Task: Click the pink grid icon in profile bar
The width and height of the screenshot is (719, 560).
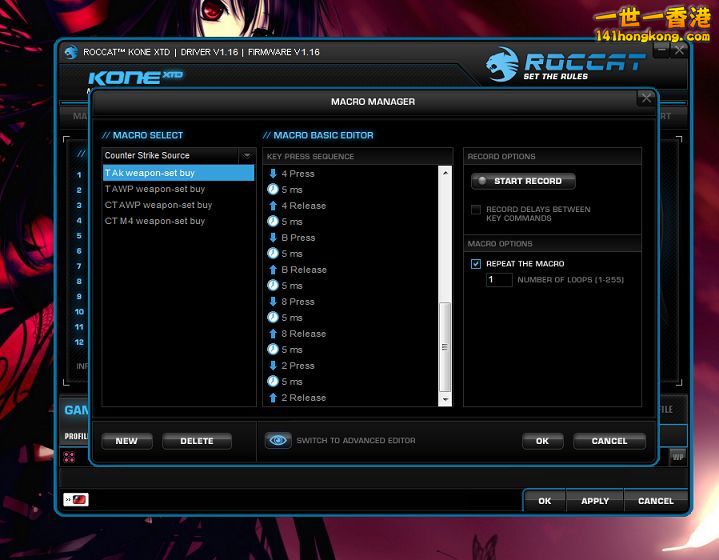Action: tap(69, 457)
